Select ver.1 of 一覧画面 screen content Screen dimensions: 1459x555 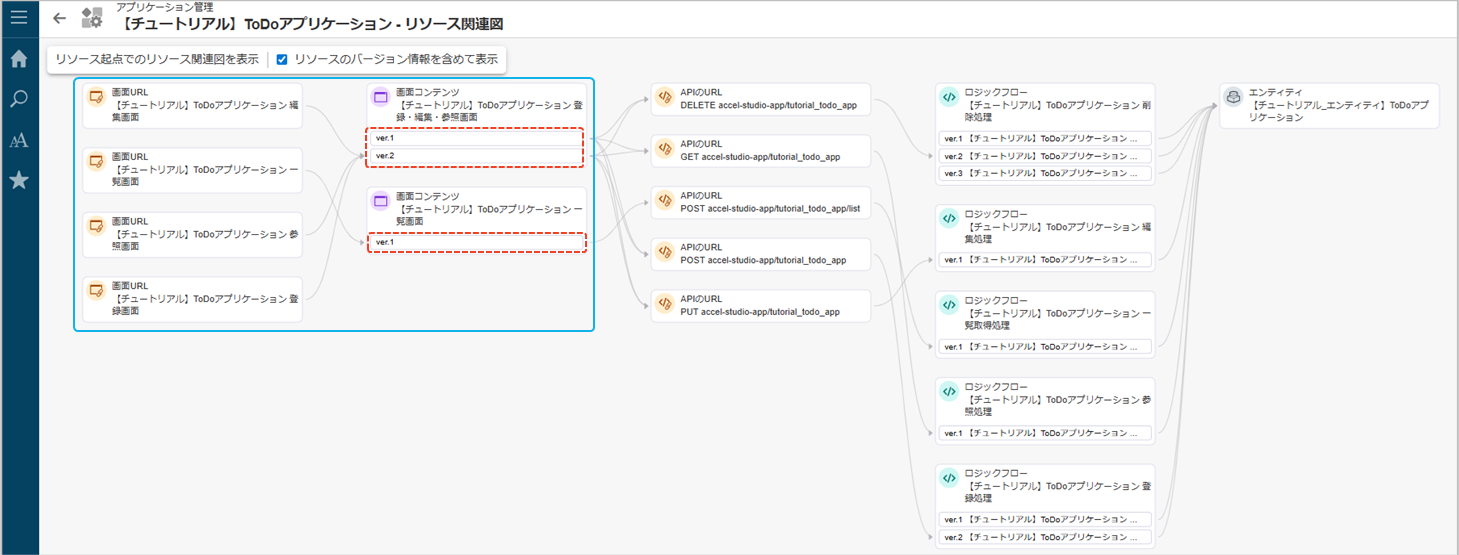pos(476,242)
